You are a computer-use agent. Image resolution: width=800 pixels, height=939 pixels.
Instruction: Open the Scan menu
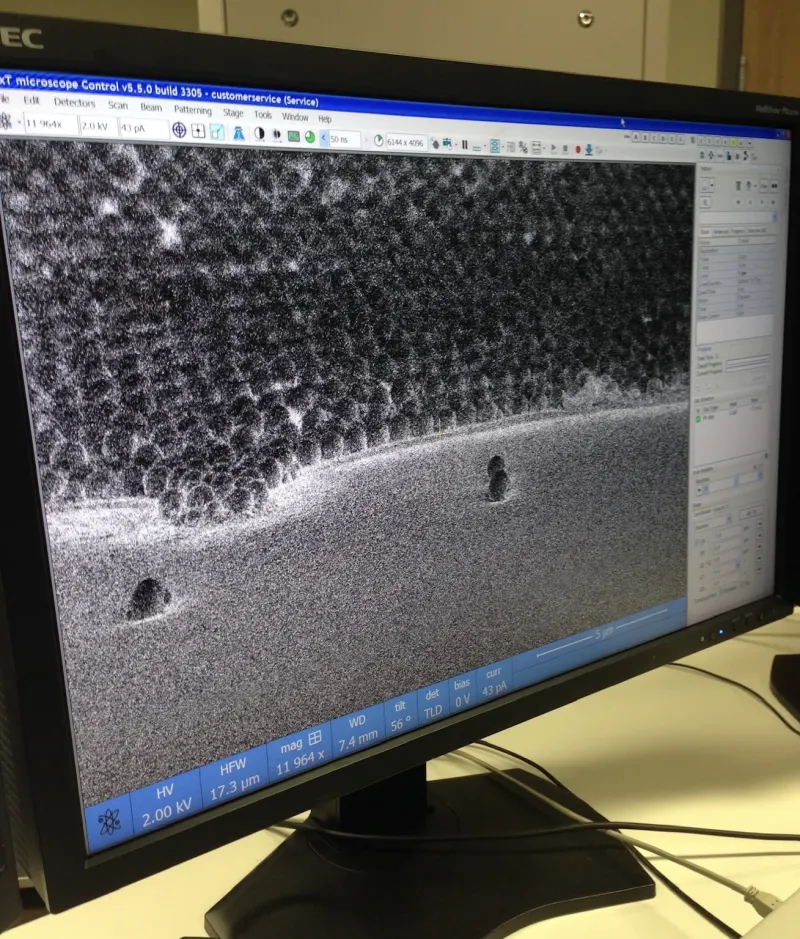[x=118, y=105]
